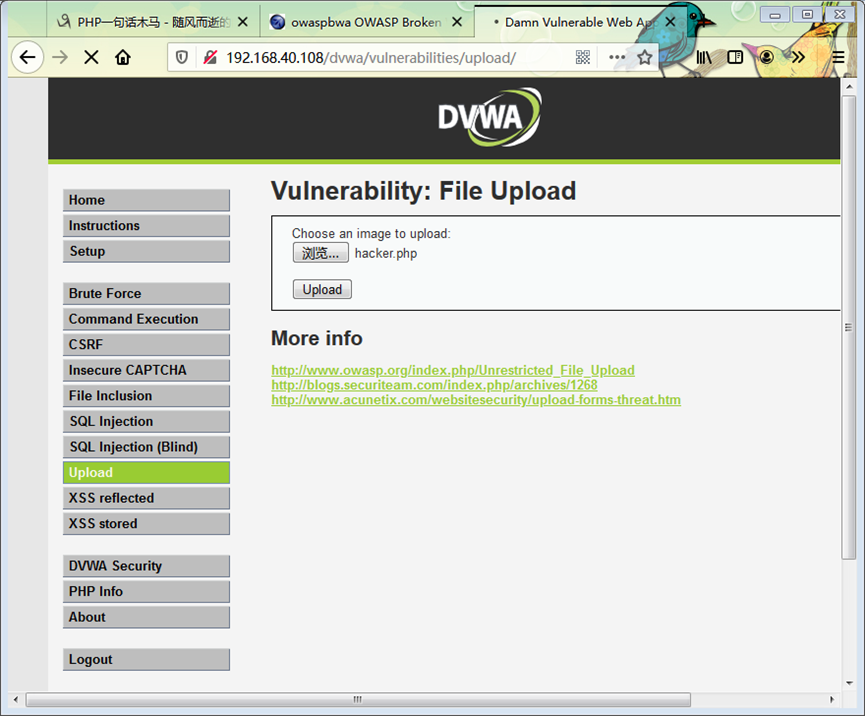Click the hacker.php selected file name
The image size is (865, 716).
tap(386, 253)
